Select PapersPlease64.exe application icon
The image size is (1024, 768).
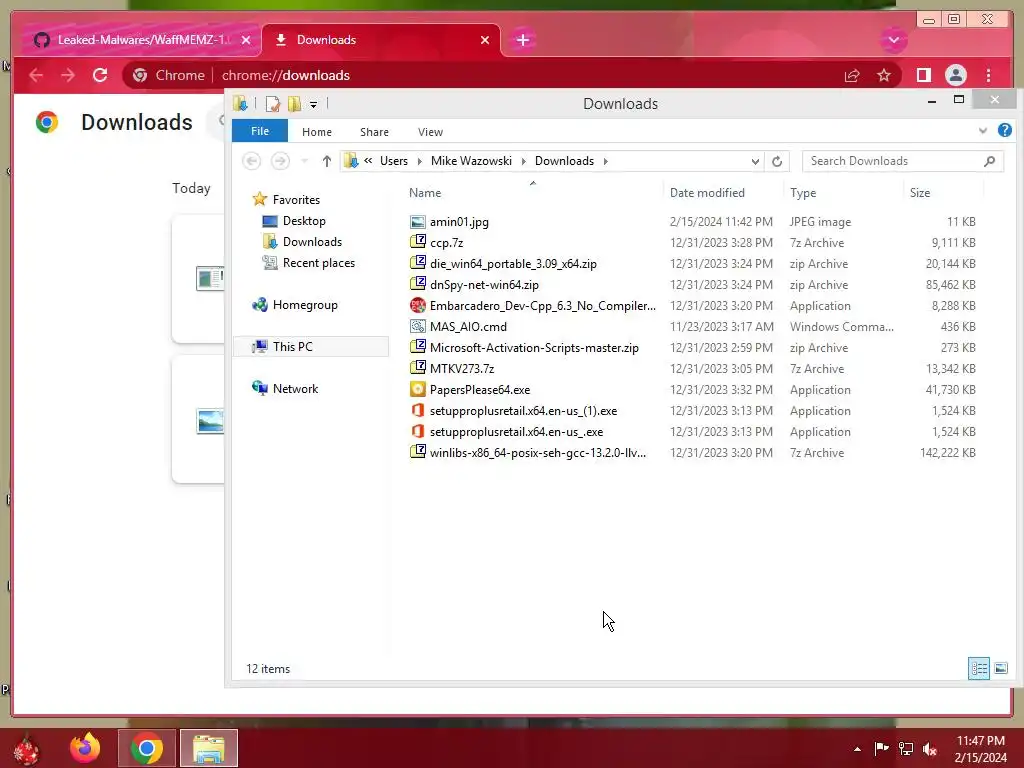coord(417,389)
